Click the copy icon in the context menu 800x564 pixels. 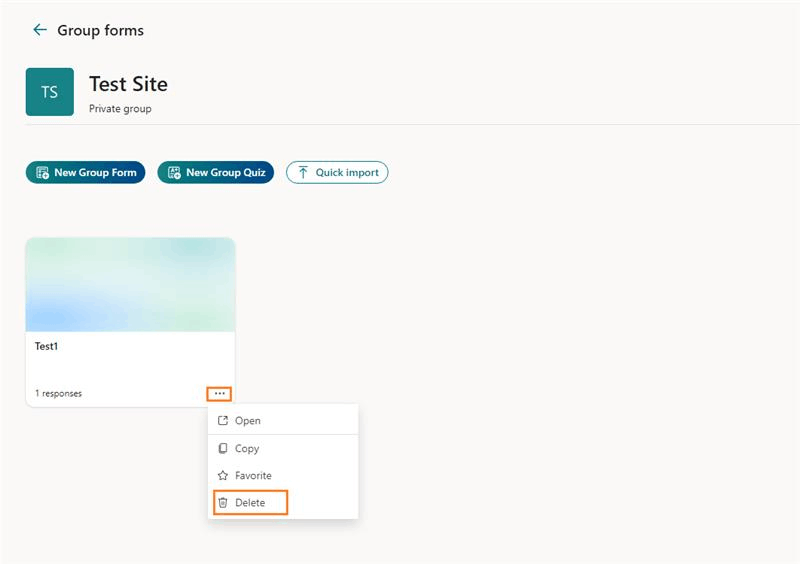pyautogui.click(x=223, y=448)
